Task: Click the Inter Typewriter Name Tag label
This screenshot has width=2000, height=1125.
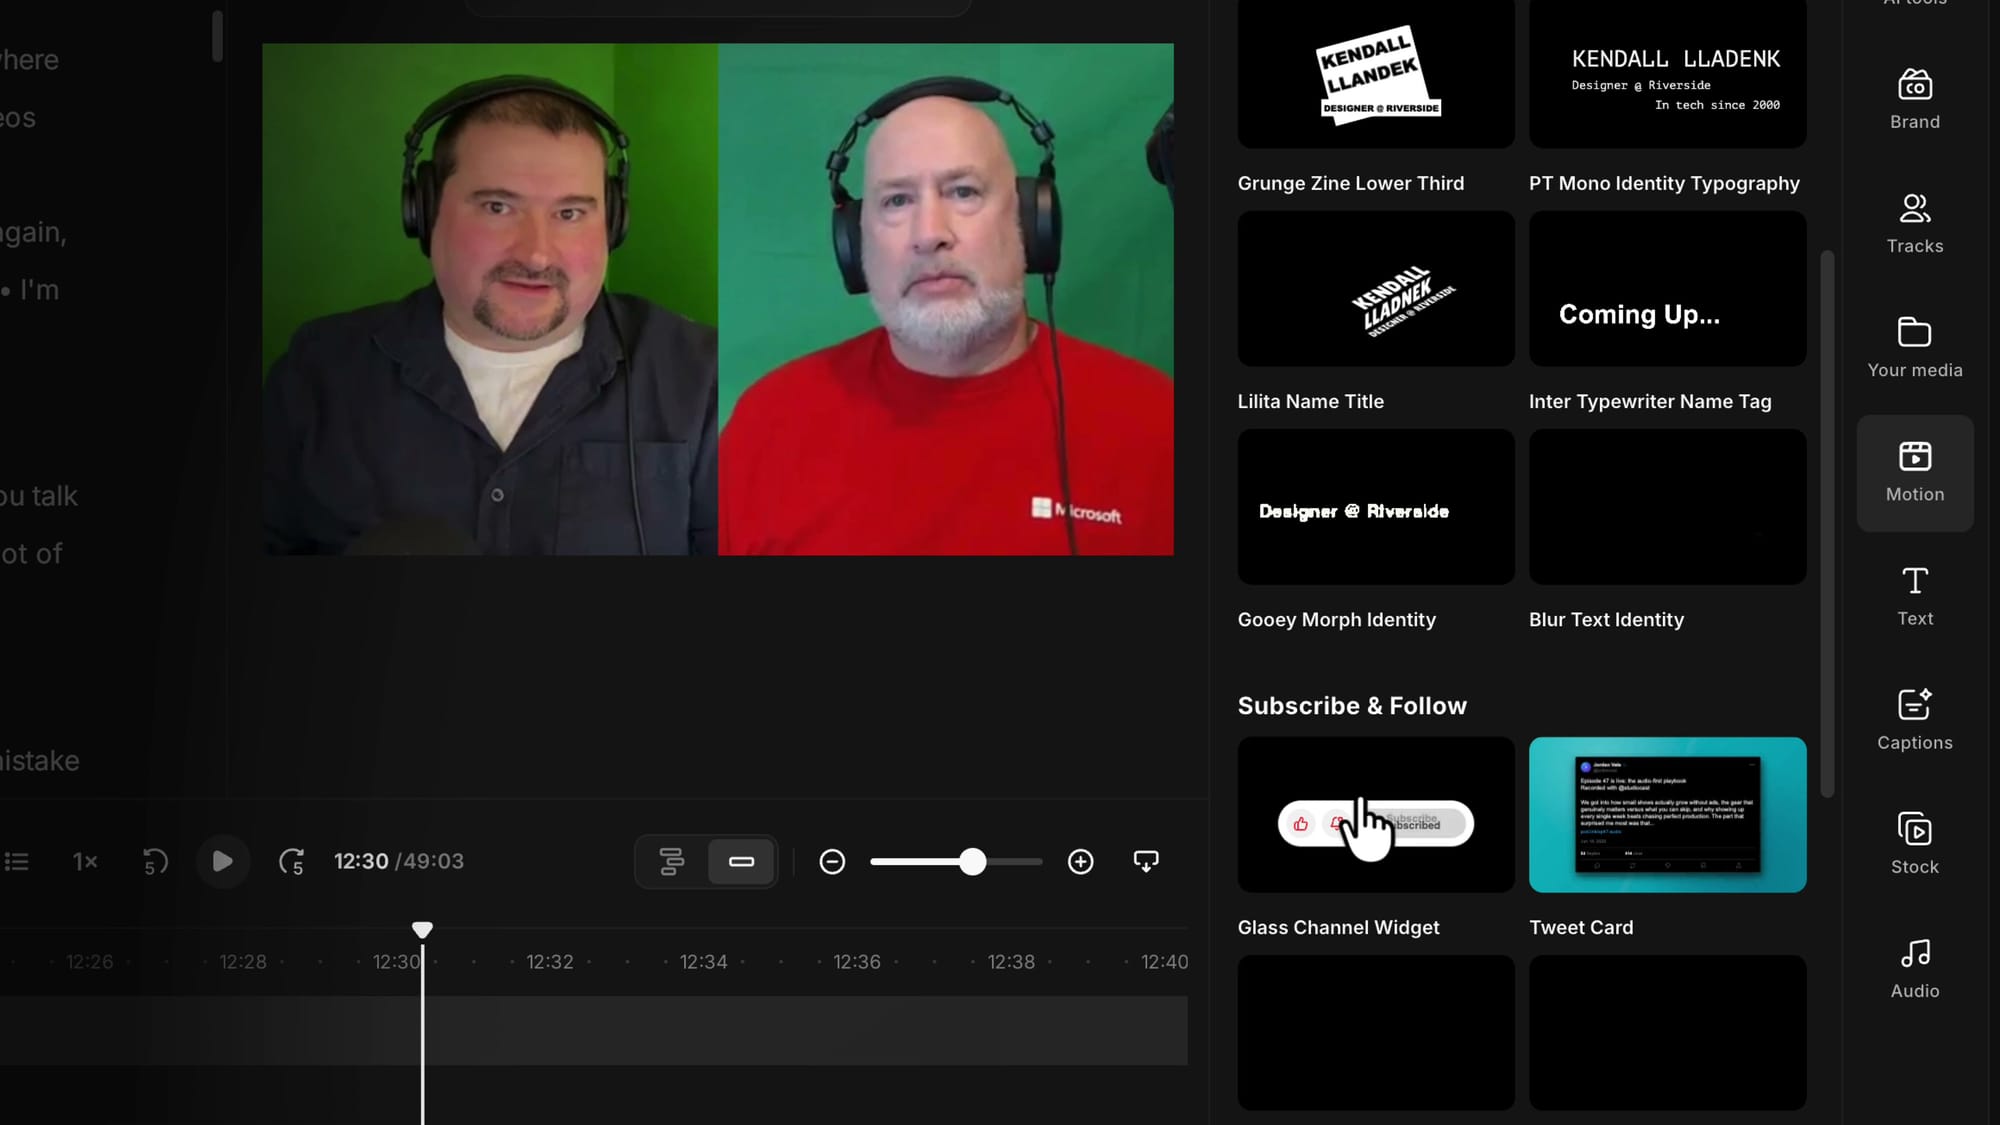Action: coord(1650,401)
